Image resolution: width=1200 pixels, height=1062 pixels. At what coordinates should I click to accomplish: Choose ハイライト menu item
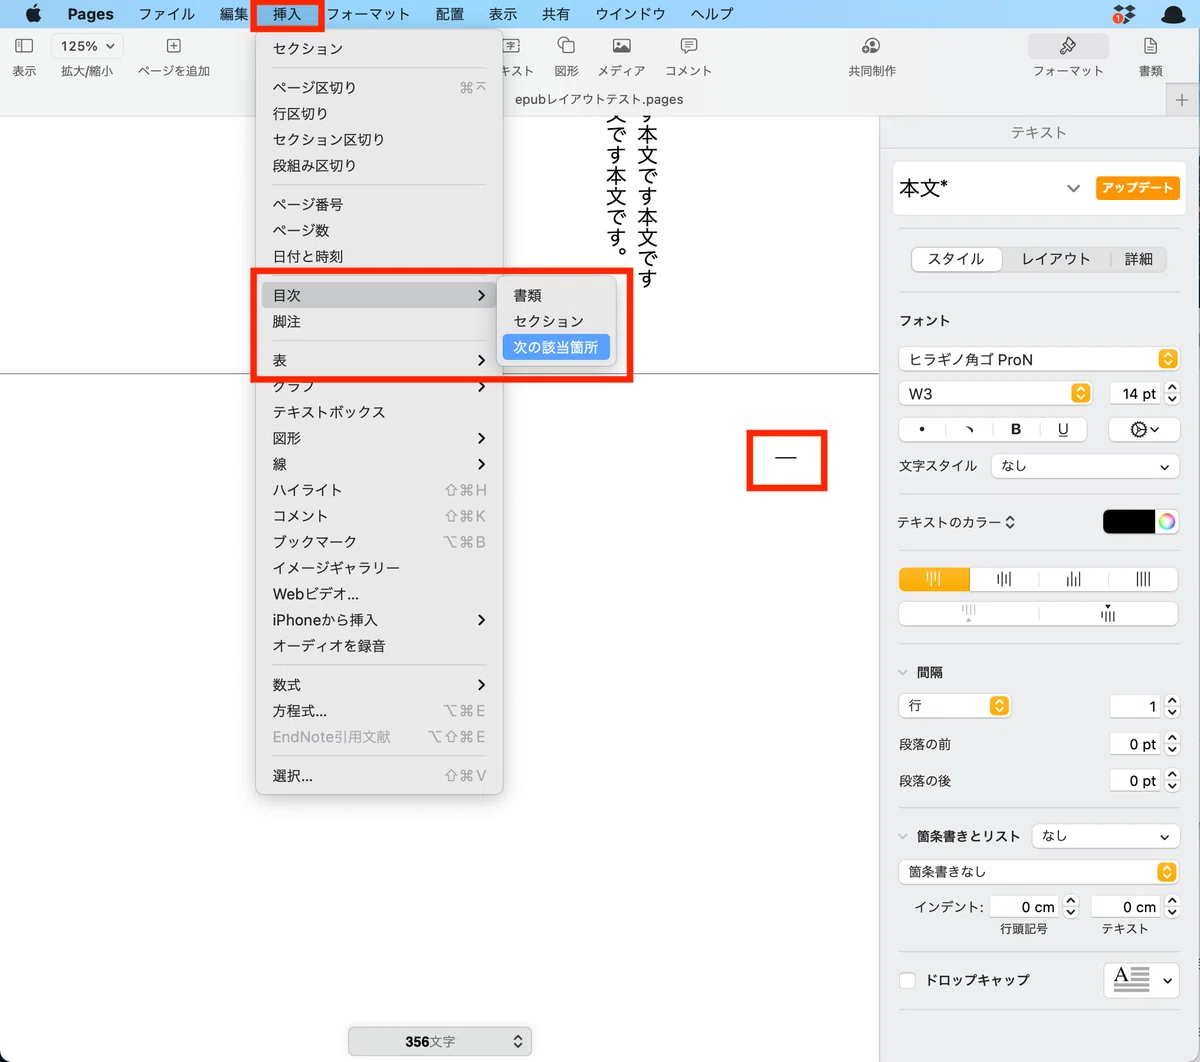point(379,490)
